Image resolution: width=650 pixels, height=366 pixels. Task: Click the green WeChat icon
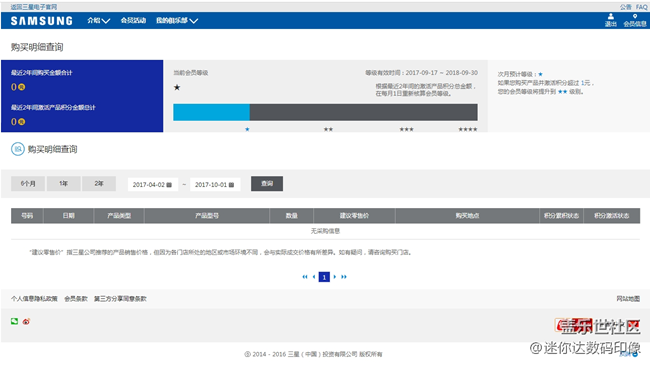(15, 321)
